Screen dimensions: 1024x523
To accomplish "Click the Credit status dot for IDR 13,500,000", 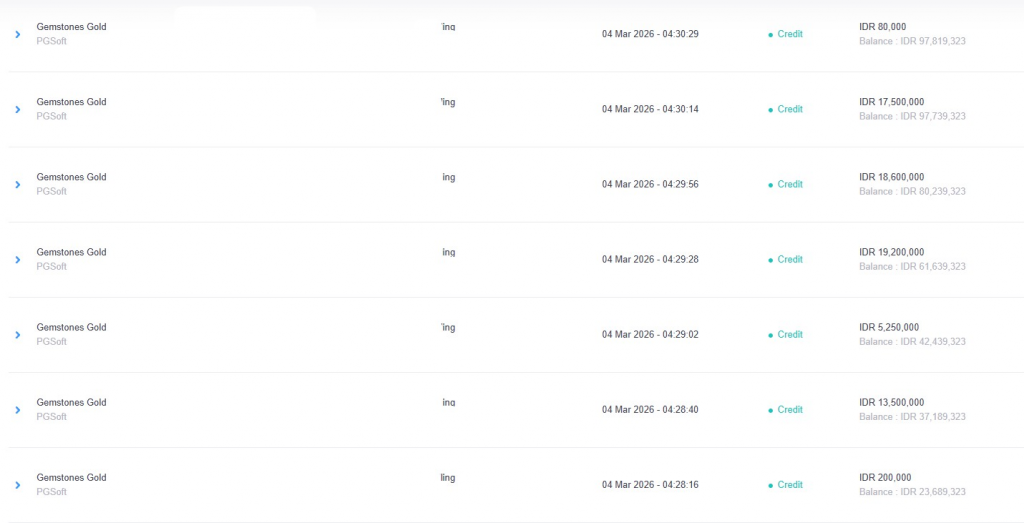I will pyautogui.click(x=770, y=409).
